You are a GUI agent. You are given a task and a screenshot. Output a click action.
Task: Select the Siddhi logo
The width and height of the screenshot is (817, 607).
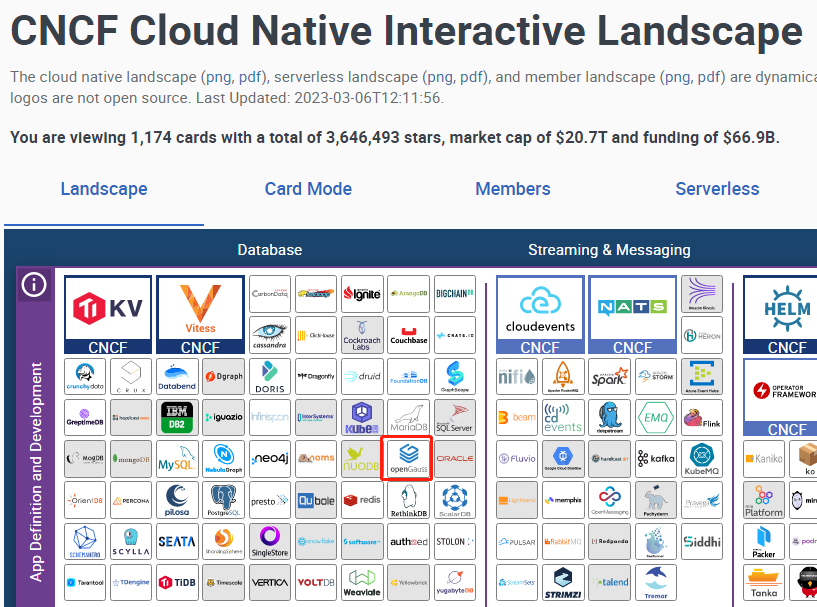[702, 541]
